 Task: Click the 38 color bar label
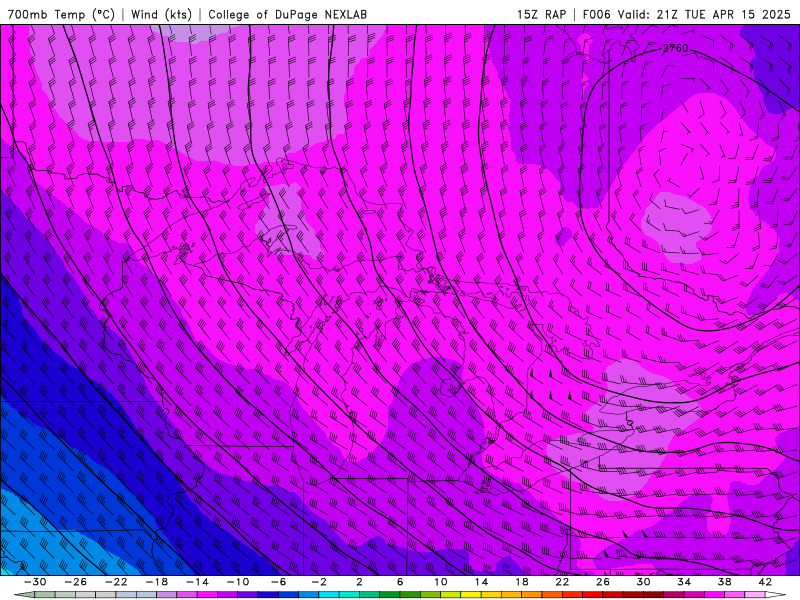coord(724,582)
